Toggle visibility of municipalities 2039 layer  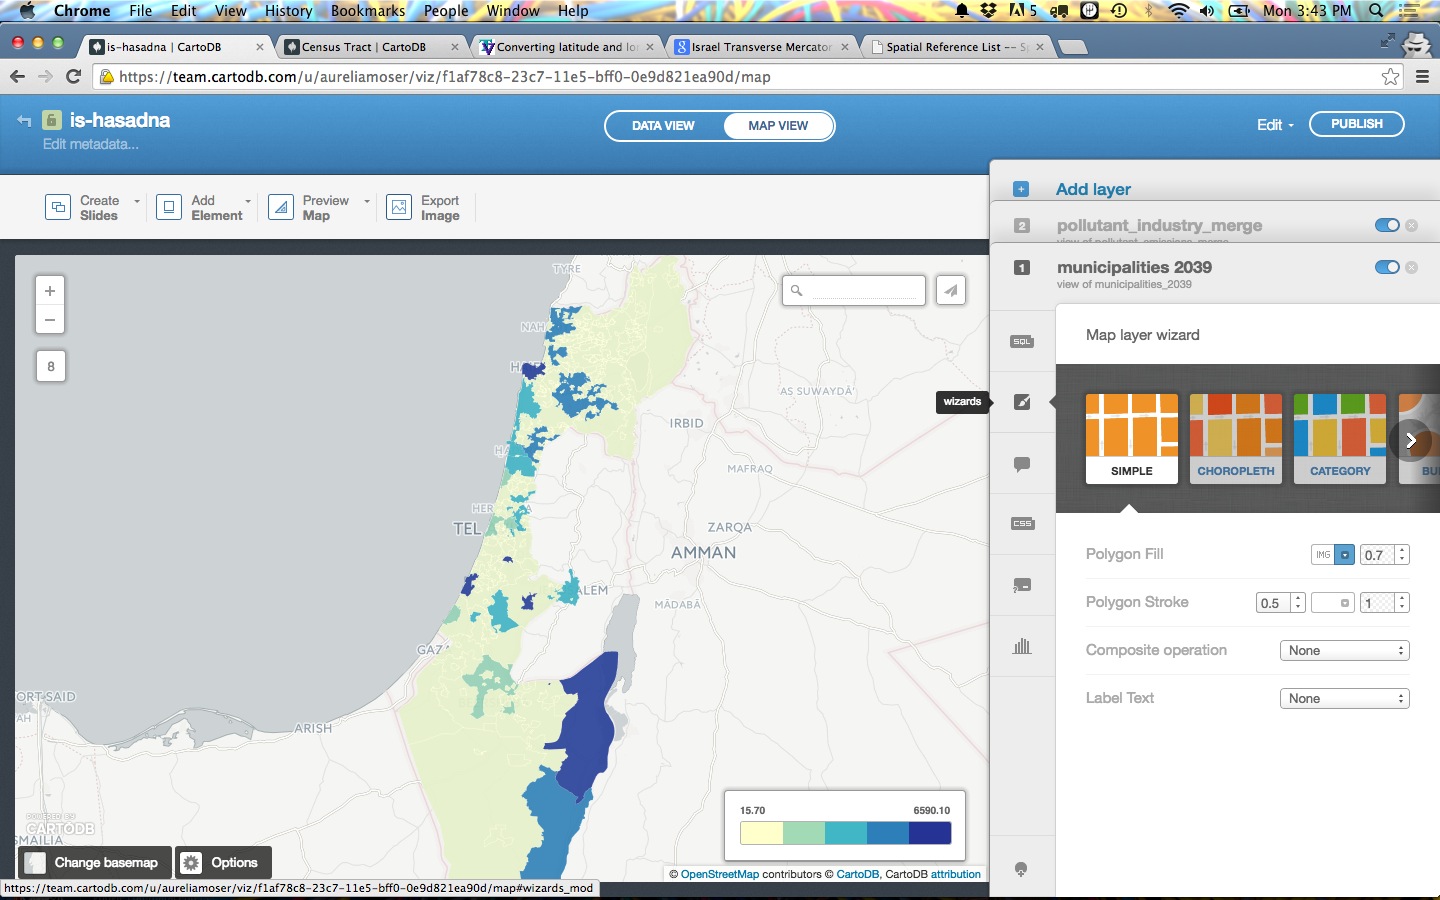1387,267
